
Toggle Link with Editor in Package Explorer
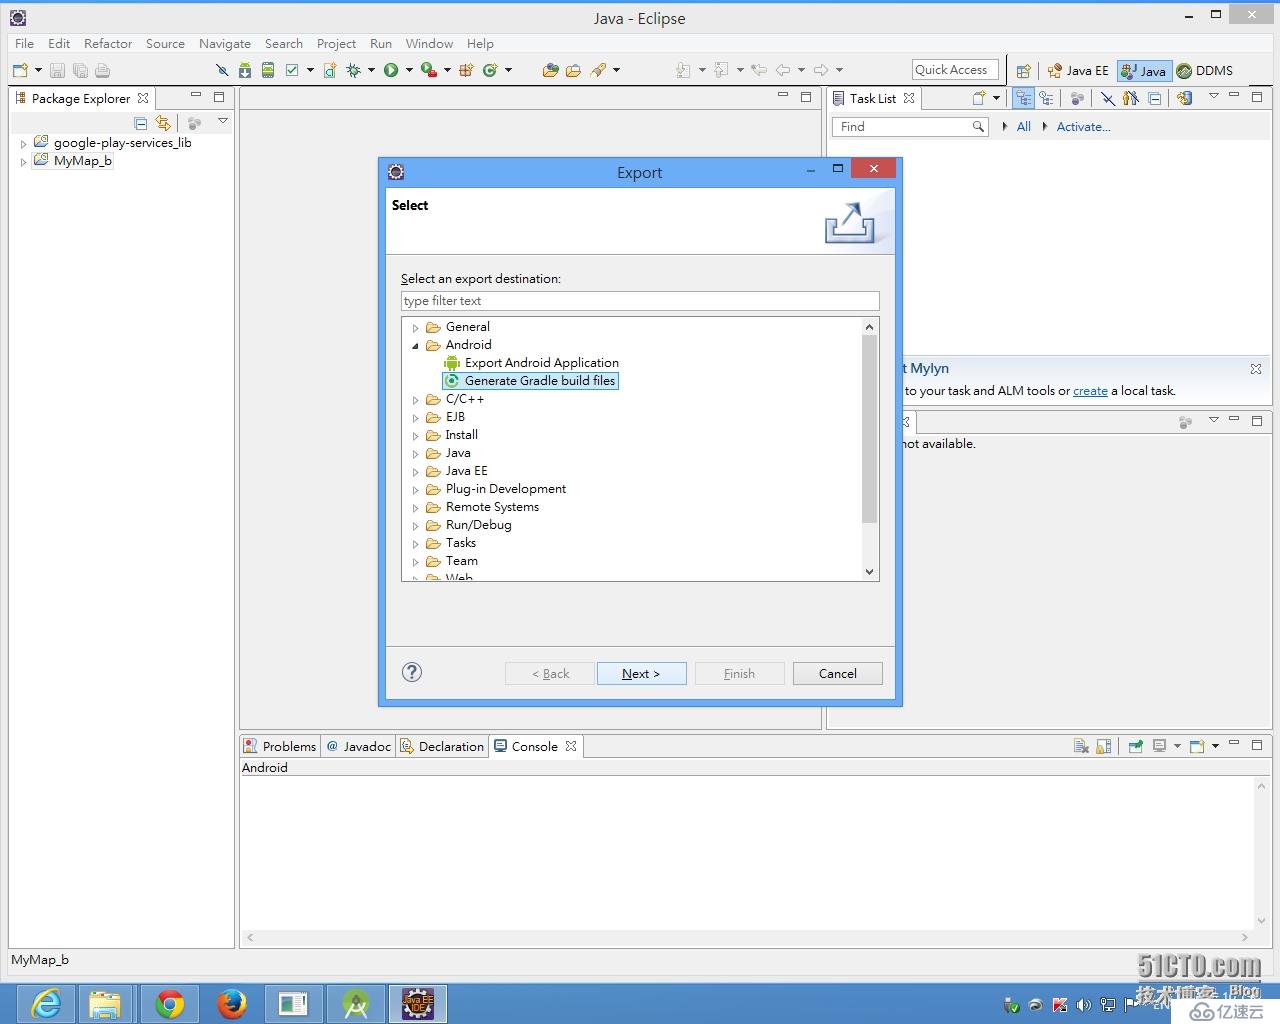tap(163, 123)
